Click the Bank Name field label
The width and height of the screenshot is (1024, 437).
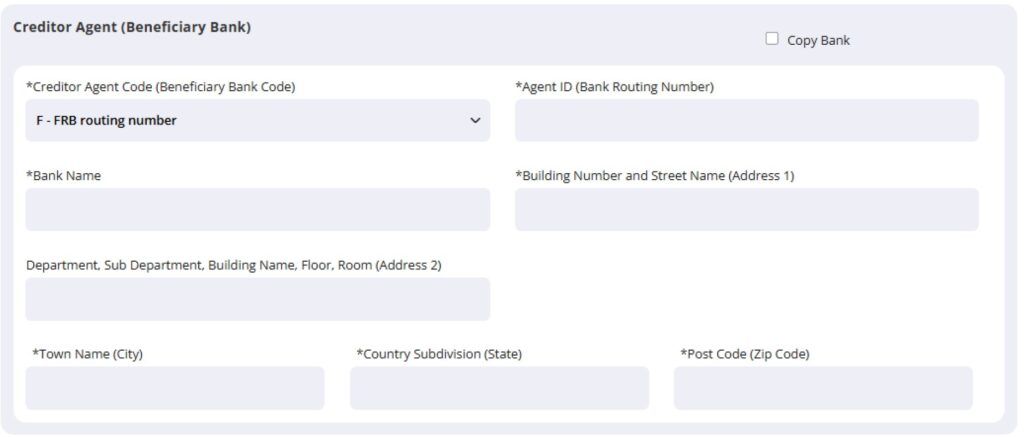(63, 176)
